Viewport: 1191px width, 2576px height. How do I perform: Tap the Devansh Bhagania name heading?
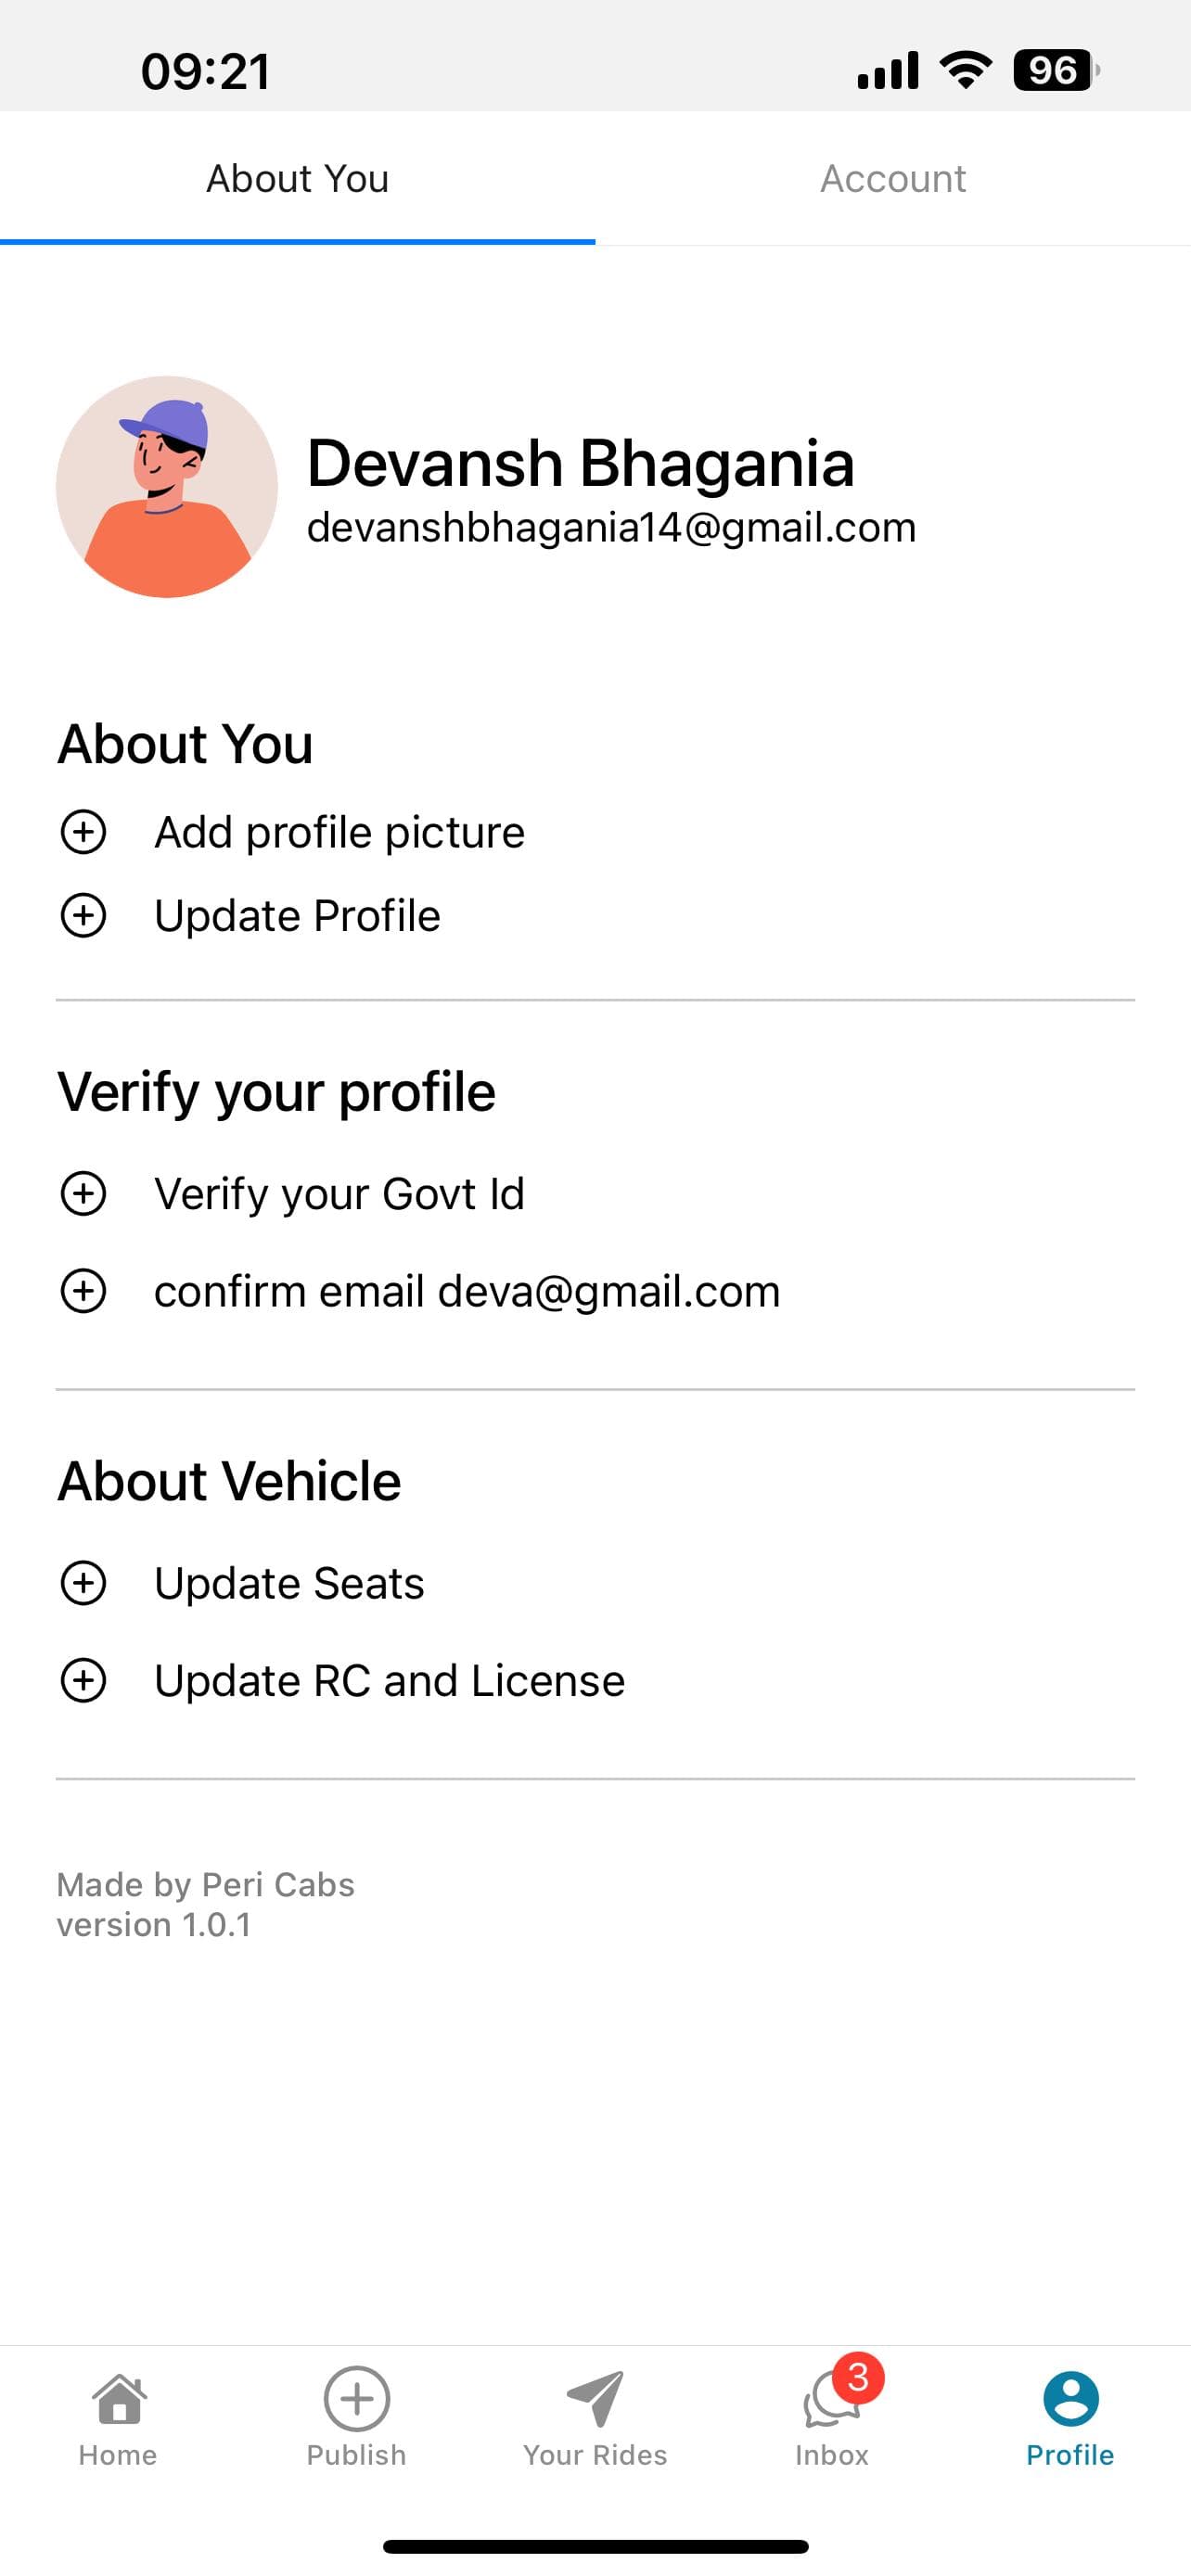pos(580,464)
